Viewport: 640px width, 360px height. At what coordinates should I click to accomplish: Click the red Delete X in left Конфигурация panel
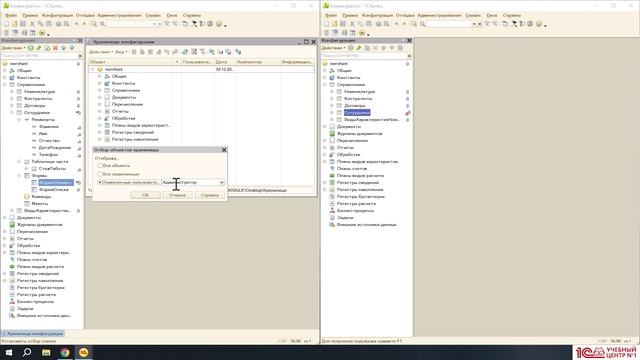tap(55, 48)
